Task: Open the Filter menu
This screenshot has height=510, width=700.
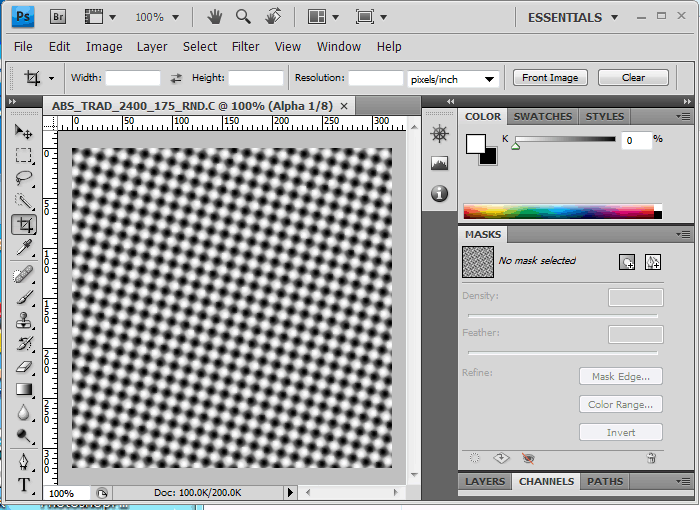Action: click(245, 46)
